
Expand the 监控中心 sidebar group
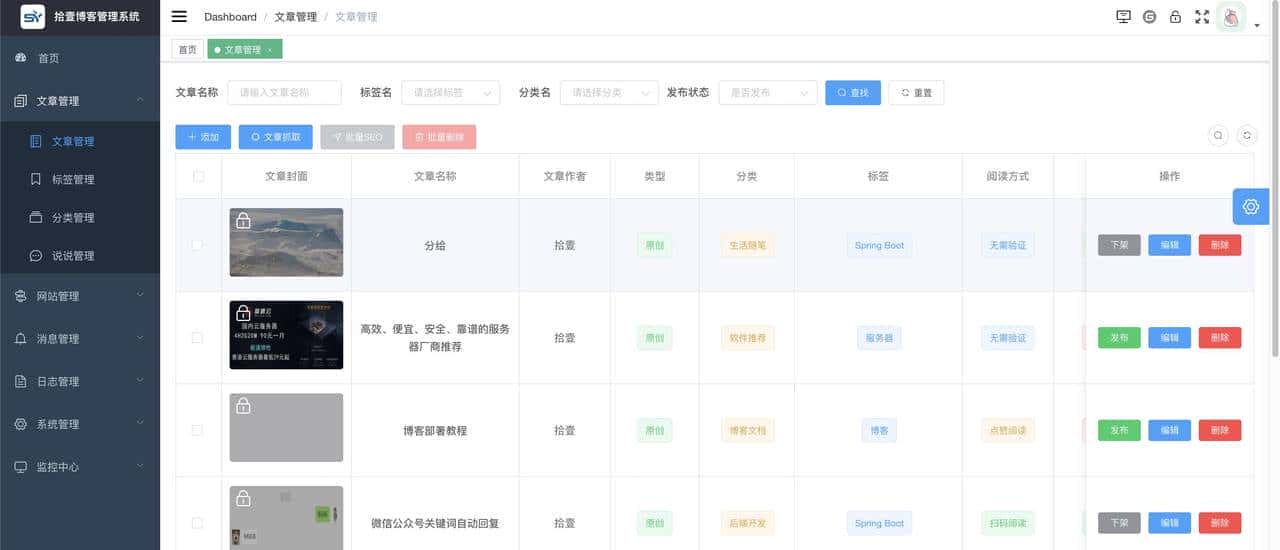click(x=80, y=467)
